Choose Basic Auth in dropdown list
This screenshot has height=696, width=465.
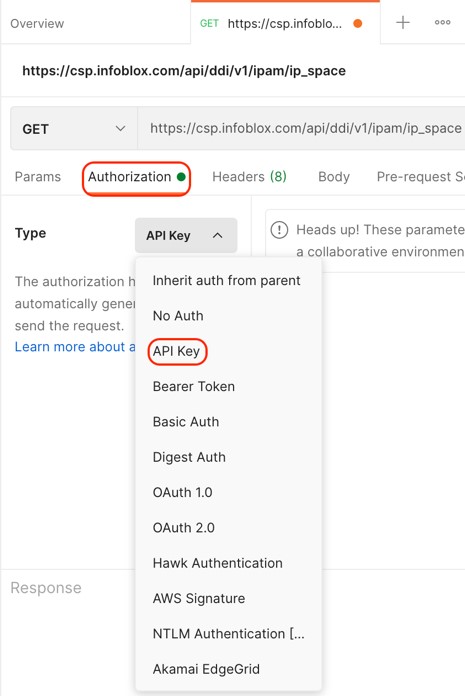[x=186, y=422]
